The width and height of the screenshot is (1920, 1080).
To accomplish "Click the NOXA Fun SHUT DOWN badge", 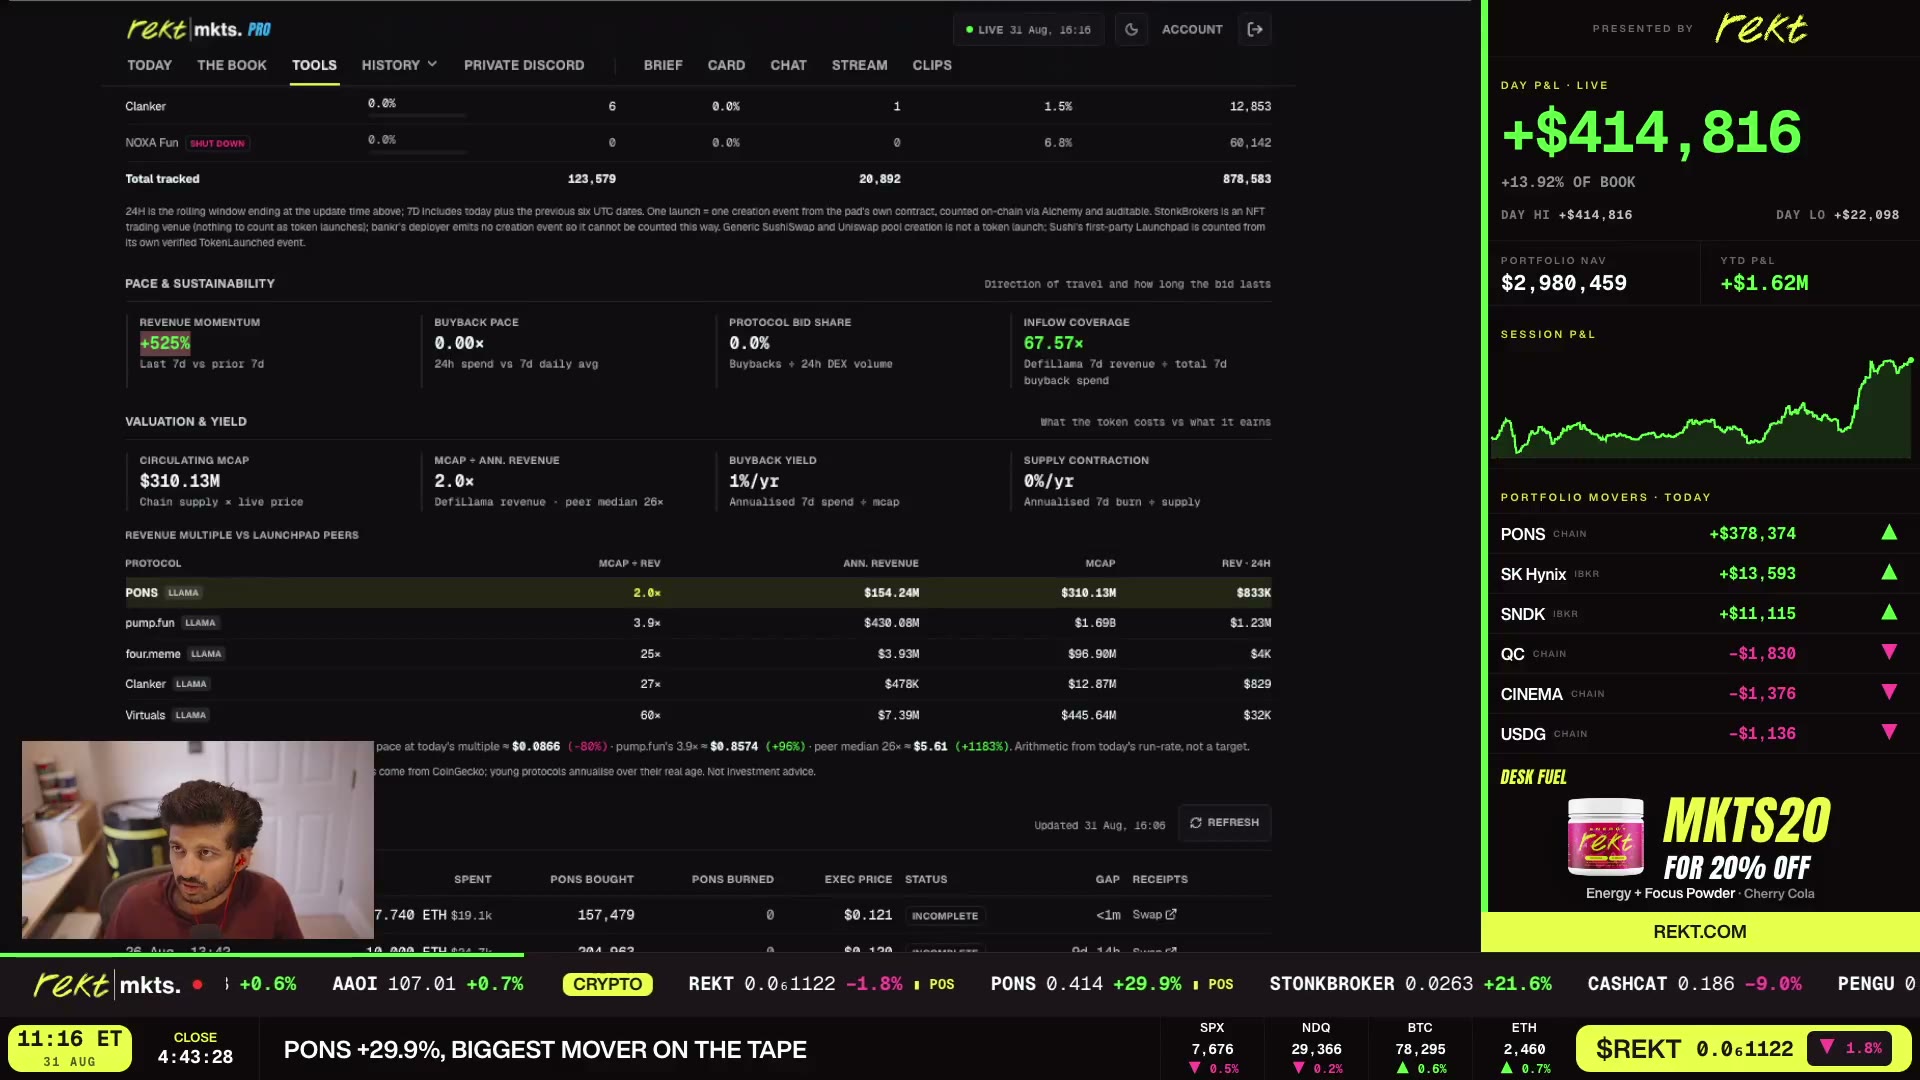I will coord(217,143).
